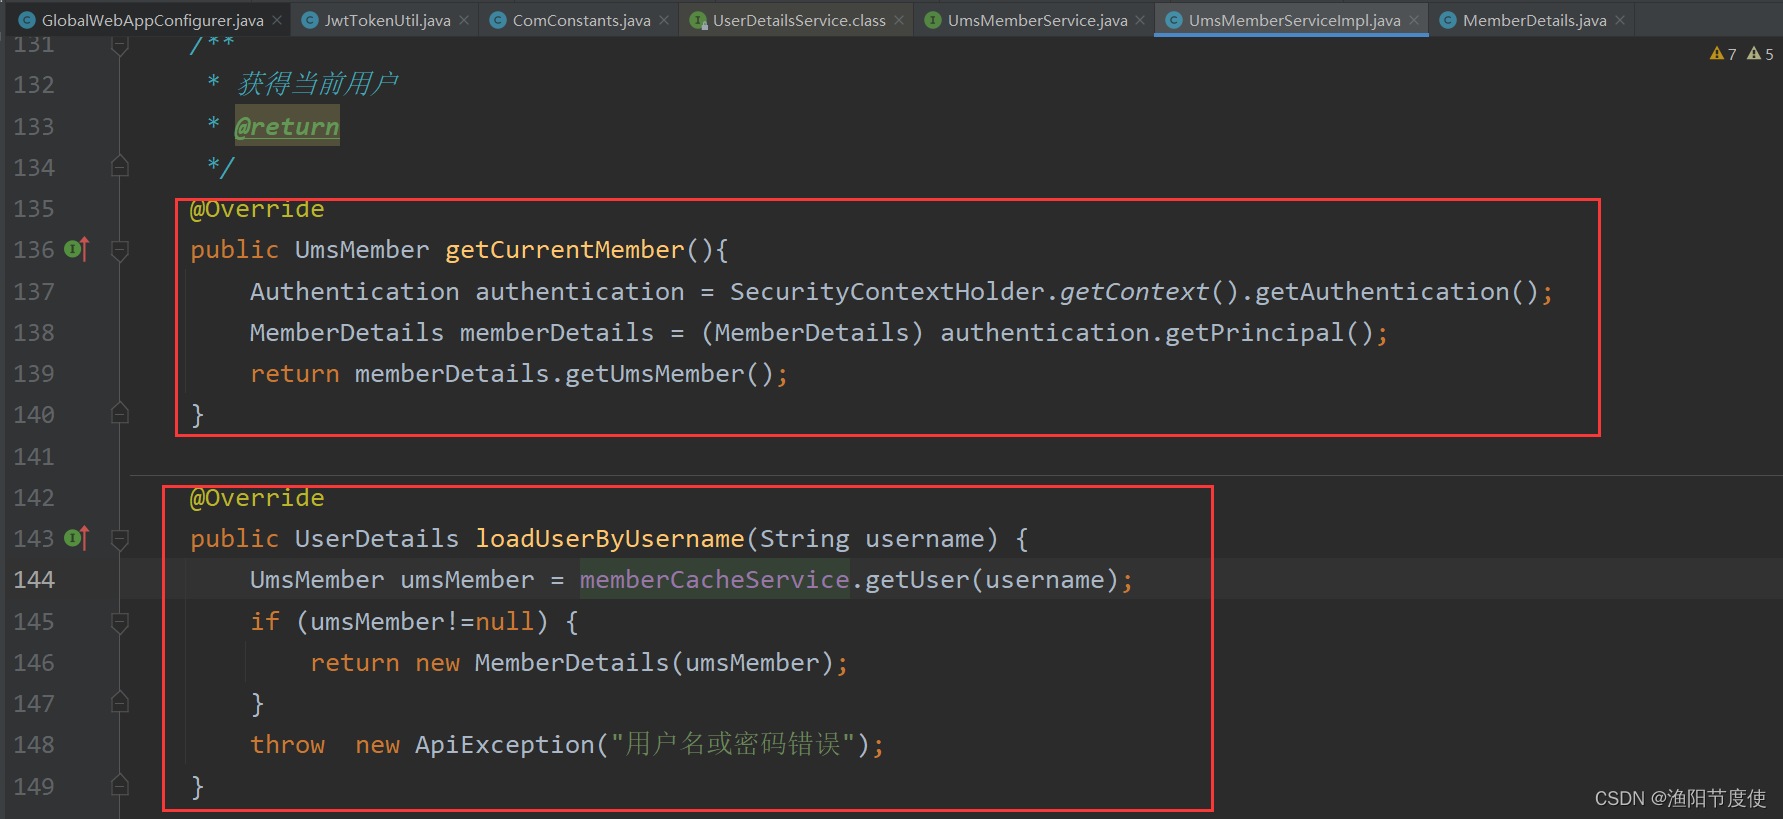Close the GlobalWebAppConfigurer.java tab
Viewport: 1783px width, 819px height.
click(x=277, y=20)
